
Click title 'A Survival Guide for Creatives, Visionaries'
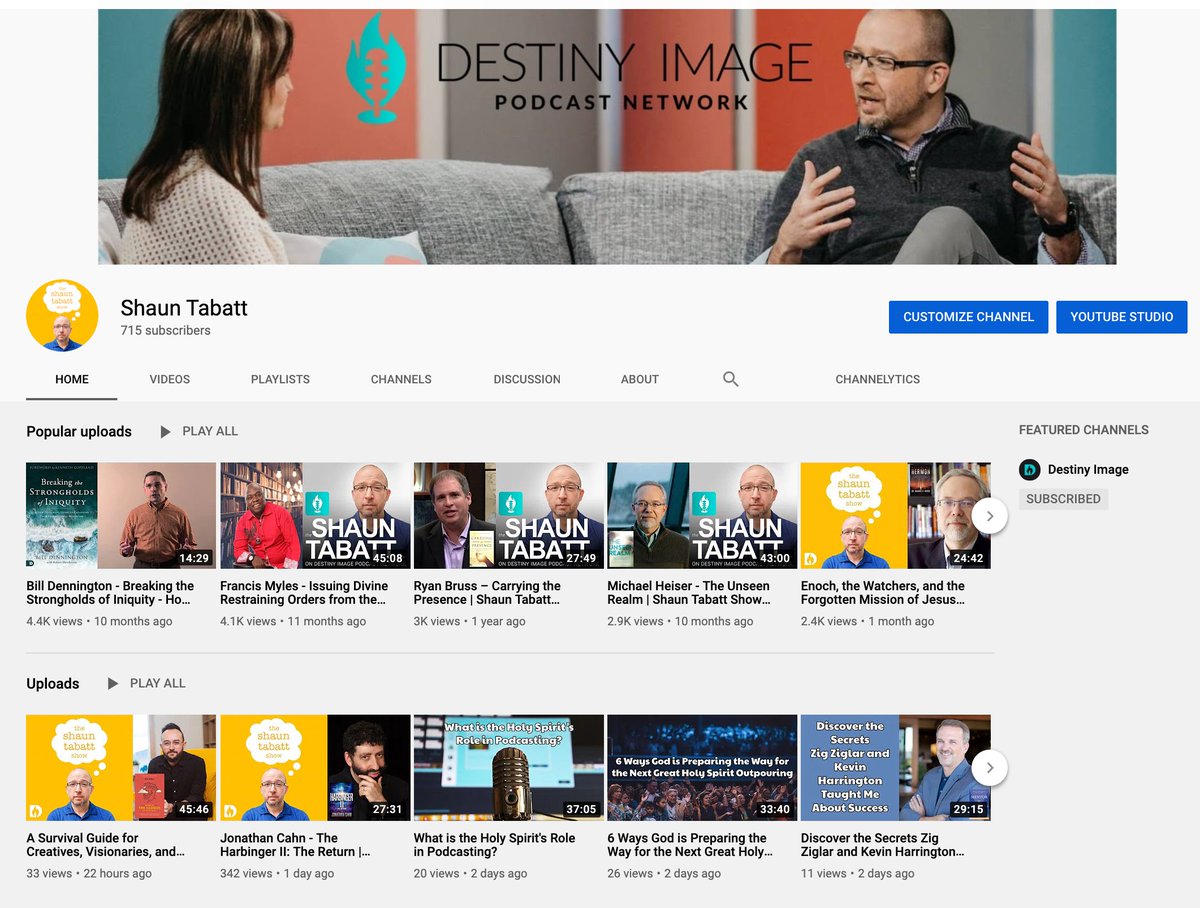click(x=106, y=845)
